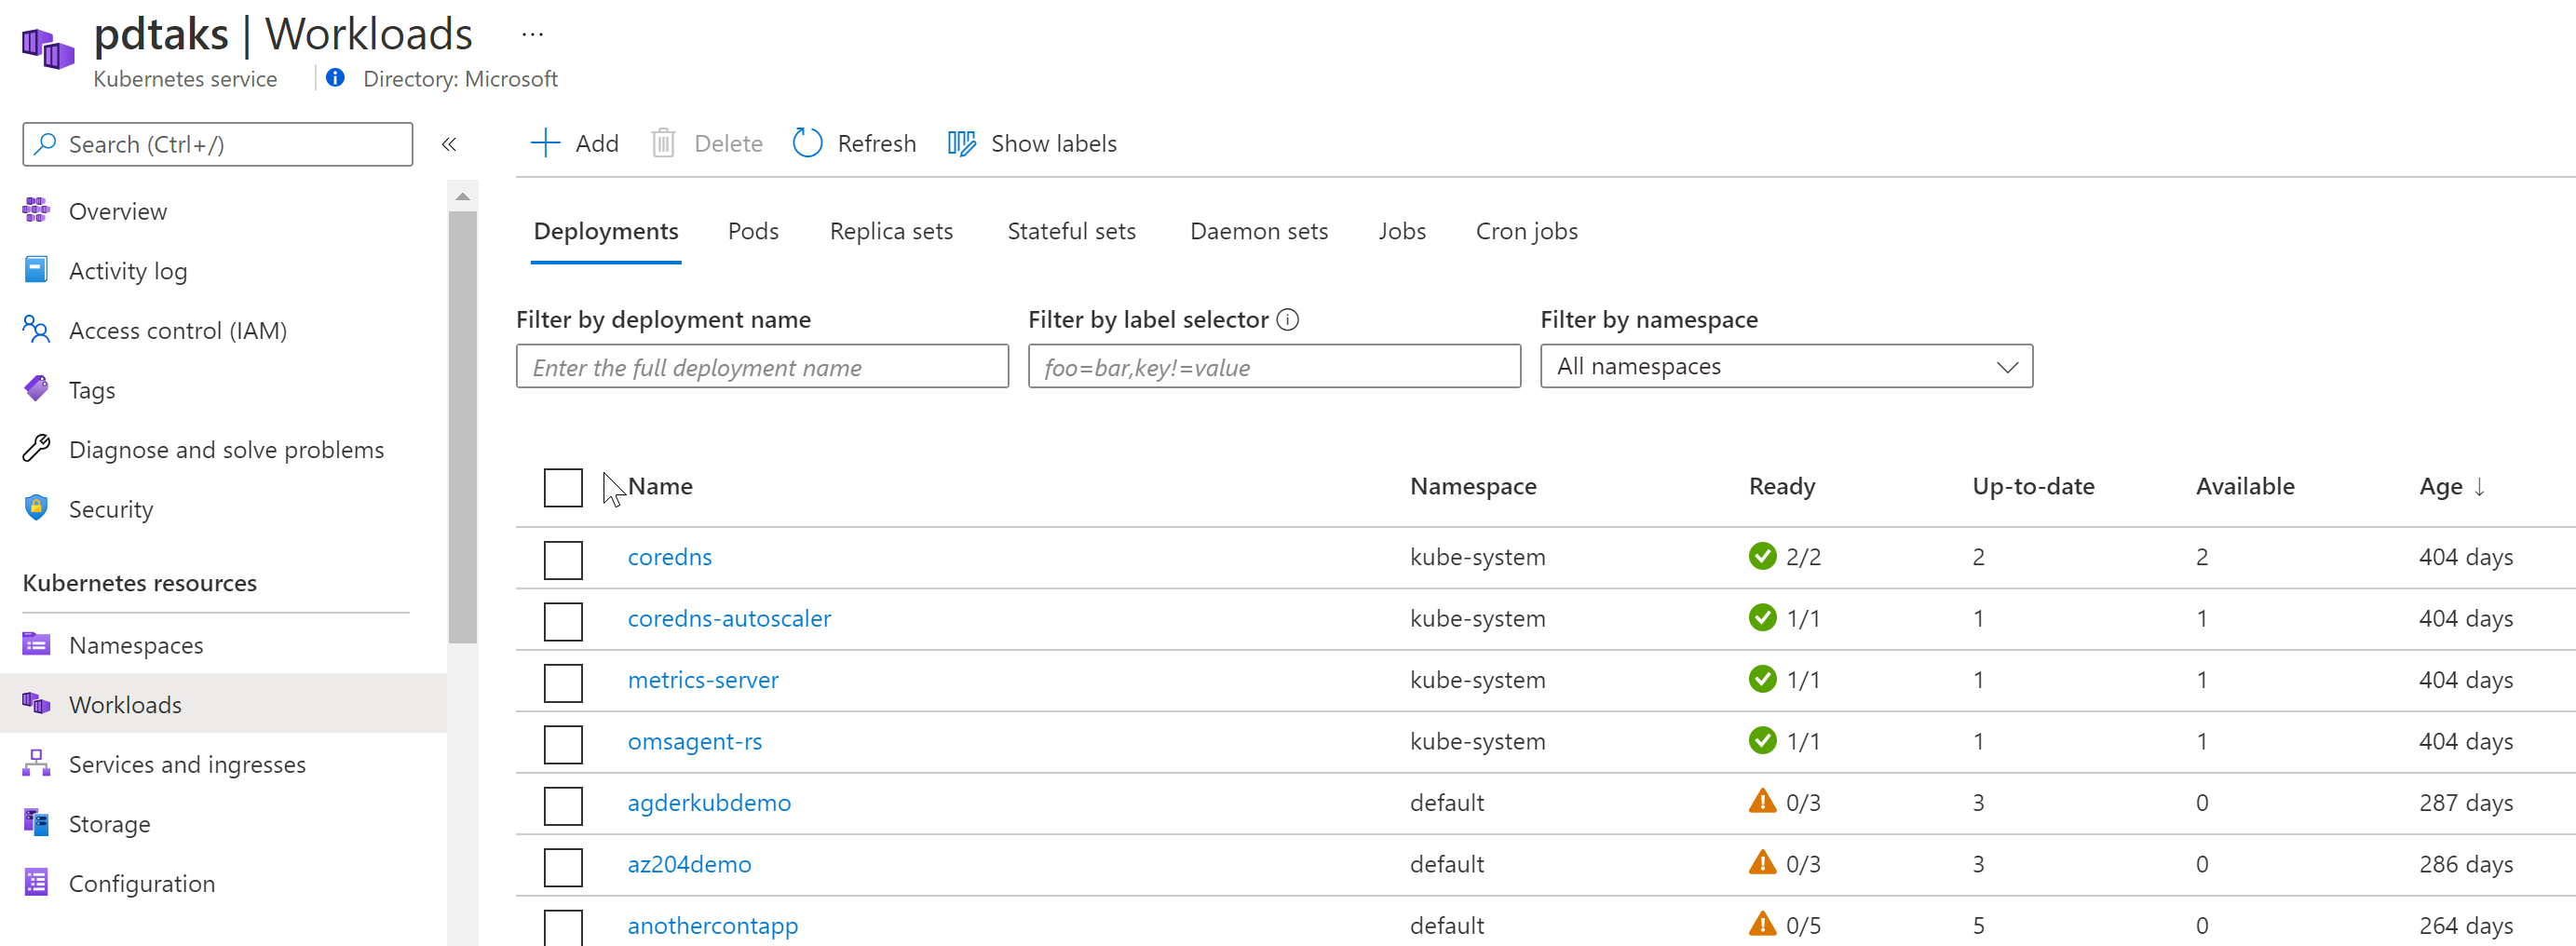Click the Refresh circular arrow icon
This screenshot has height=946, width=2576.
[807, 143]
